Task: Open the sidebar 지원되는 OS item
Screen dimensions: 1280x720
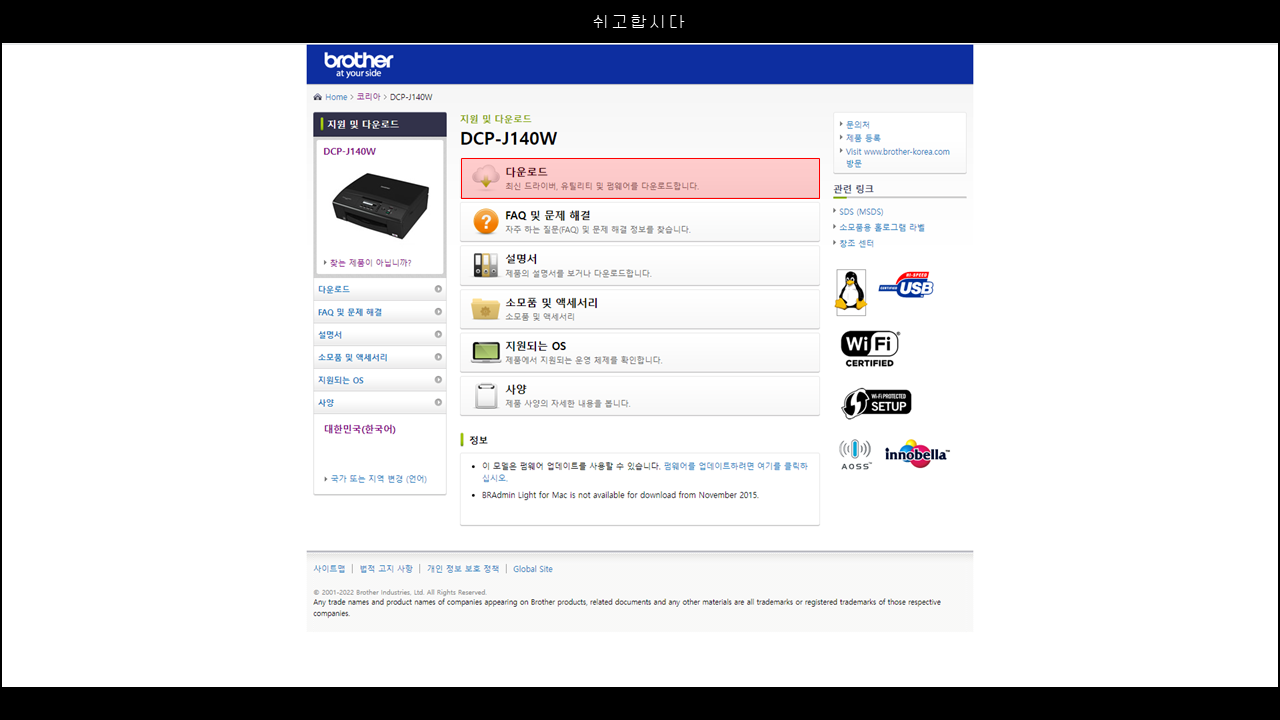Action: coord(380,380)
